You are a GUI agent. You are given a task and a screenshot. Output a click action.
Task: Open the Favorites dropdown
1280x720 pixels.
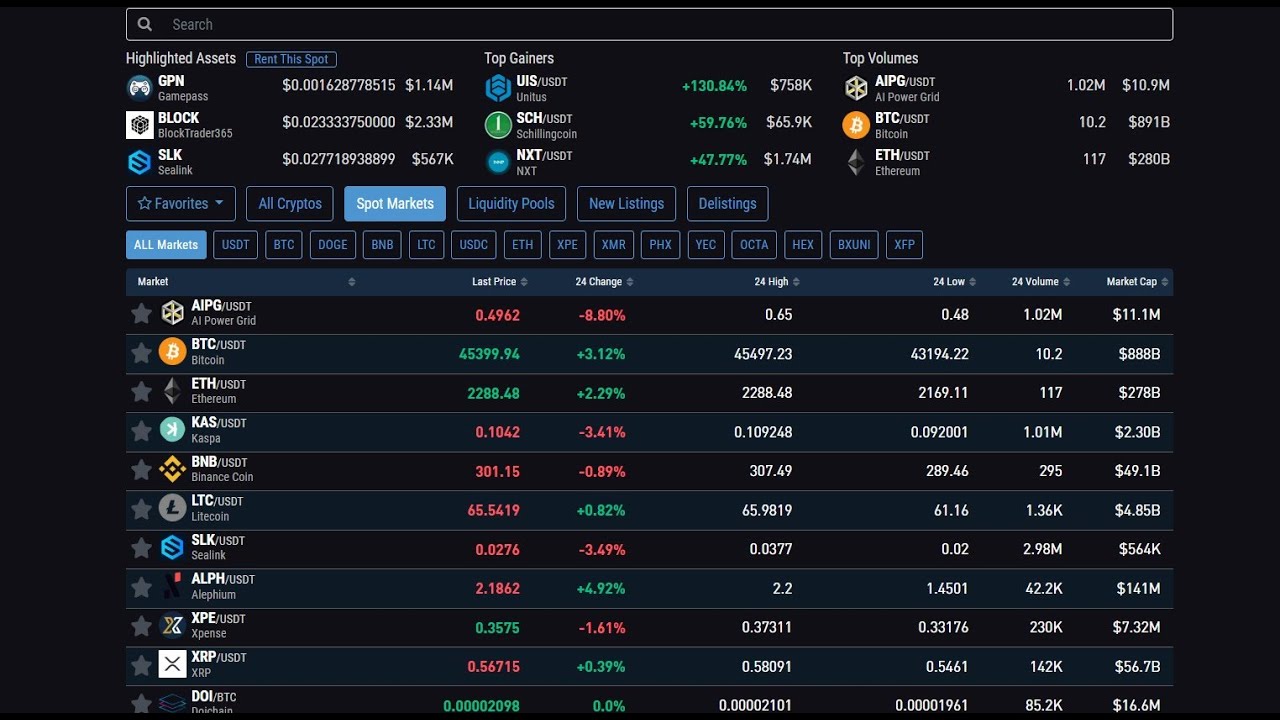[x=181, y=204]
